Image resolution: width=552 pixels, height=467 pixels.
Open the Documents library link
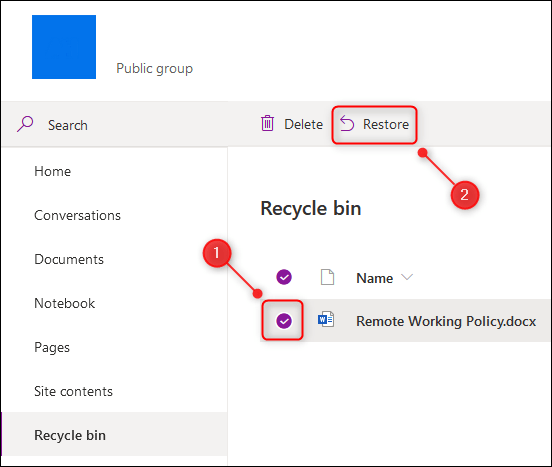[x=69, y=259]
